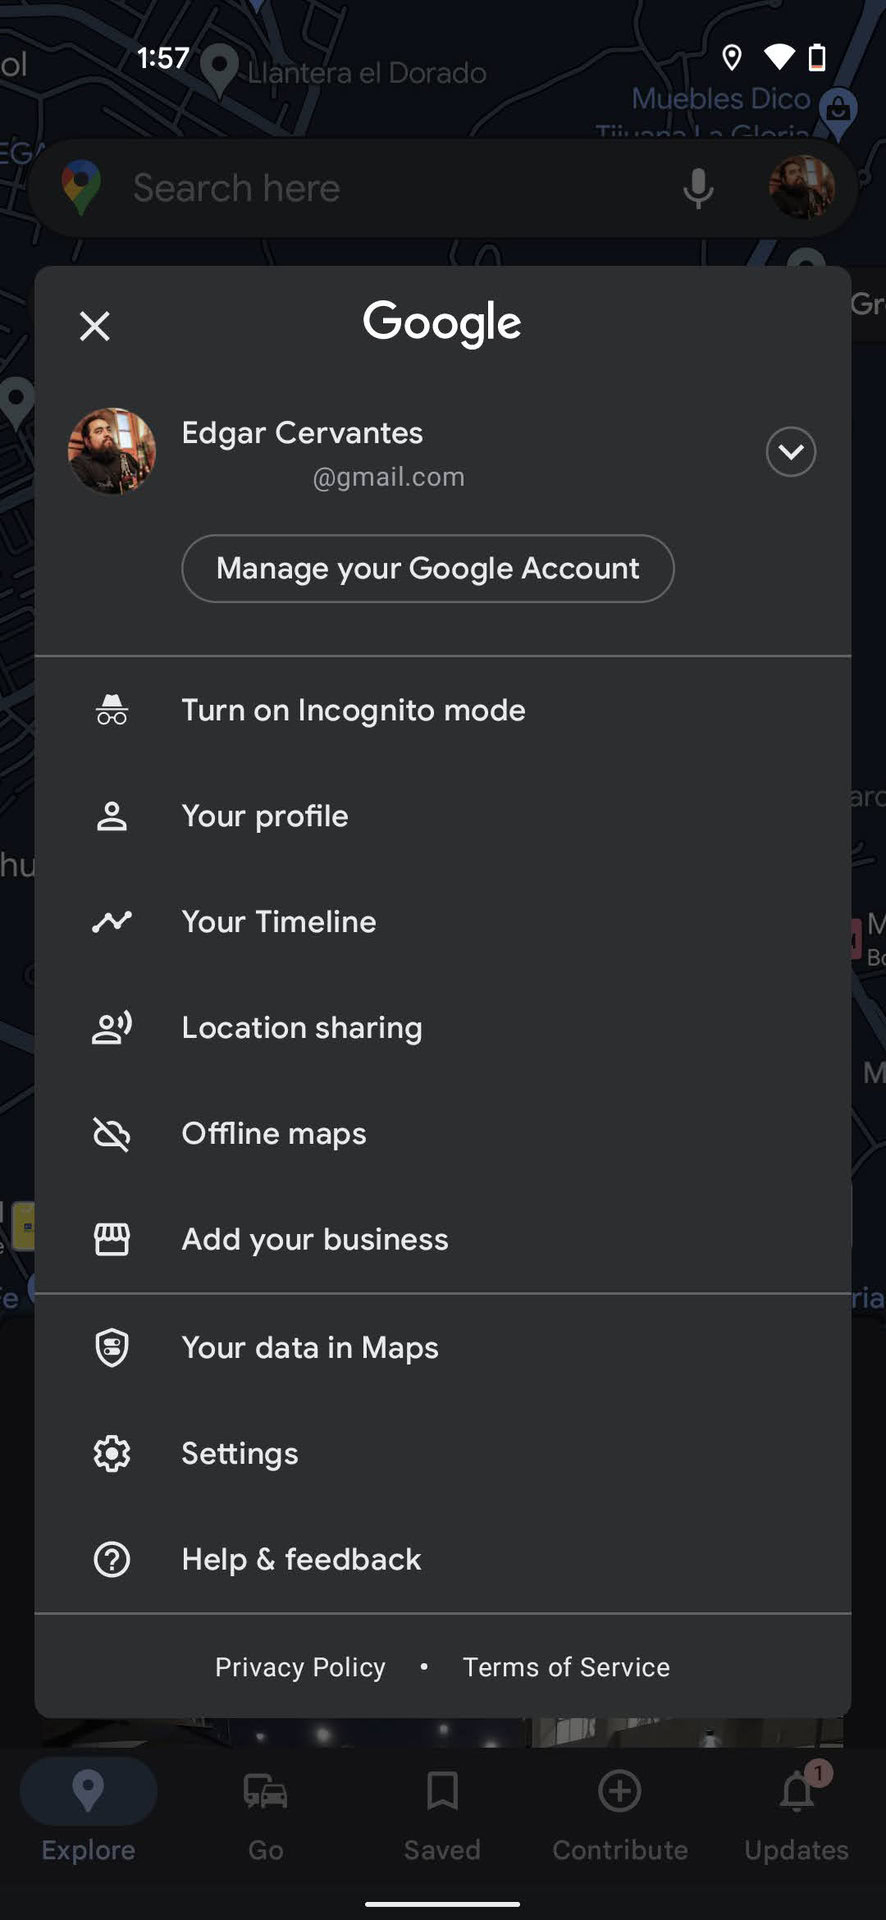Click Manage your Google Account button

point(428,568)
